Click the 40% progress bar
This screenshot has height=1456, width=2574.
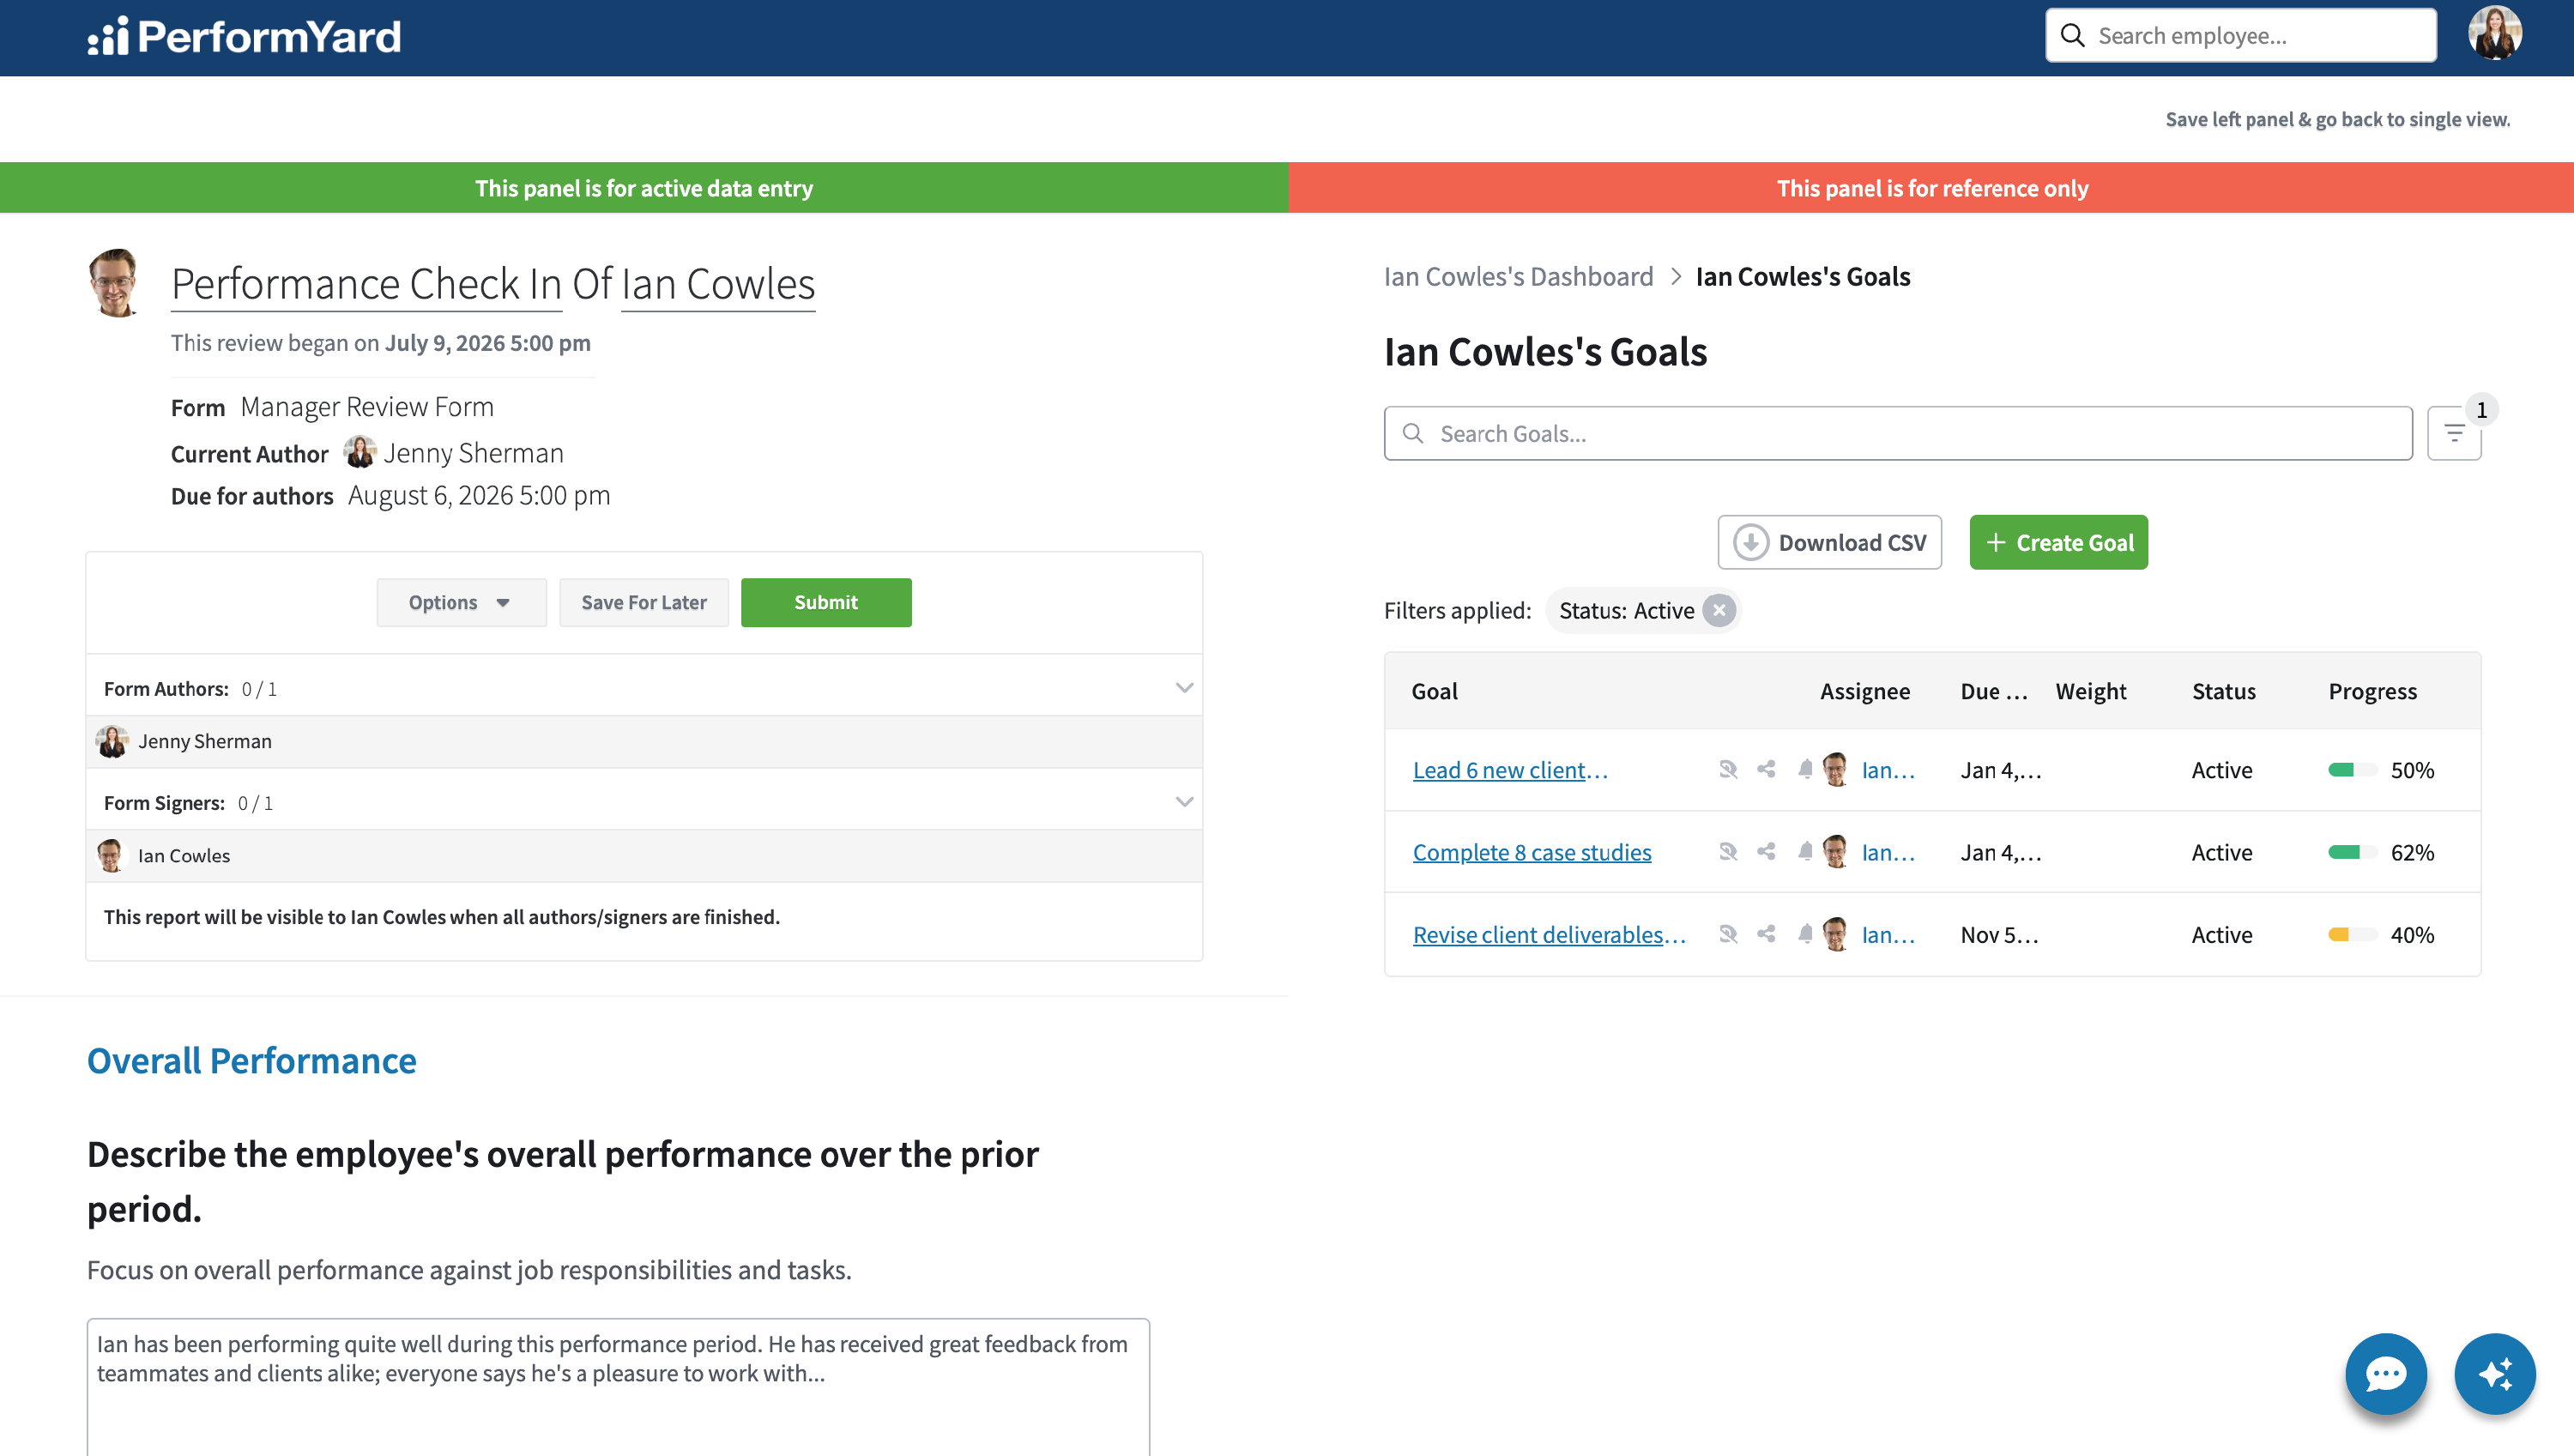click(2352, 934)
